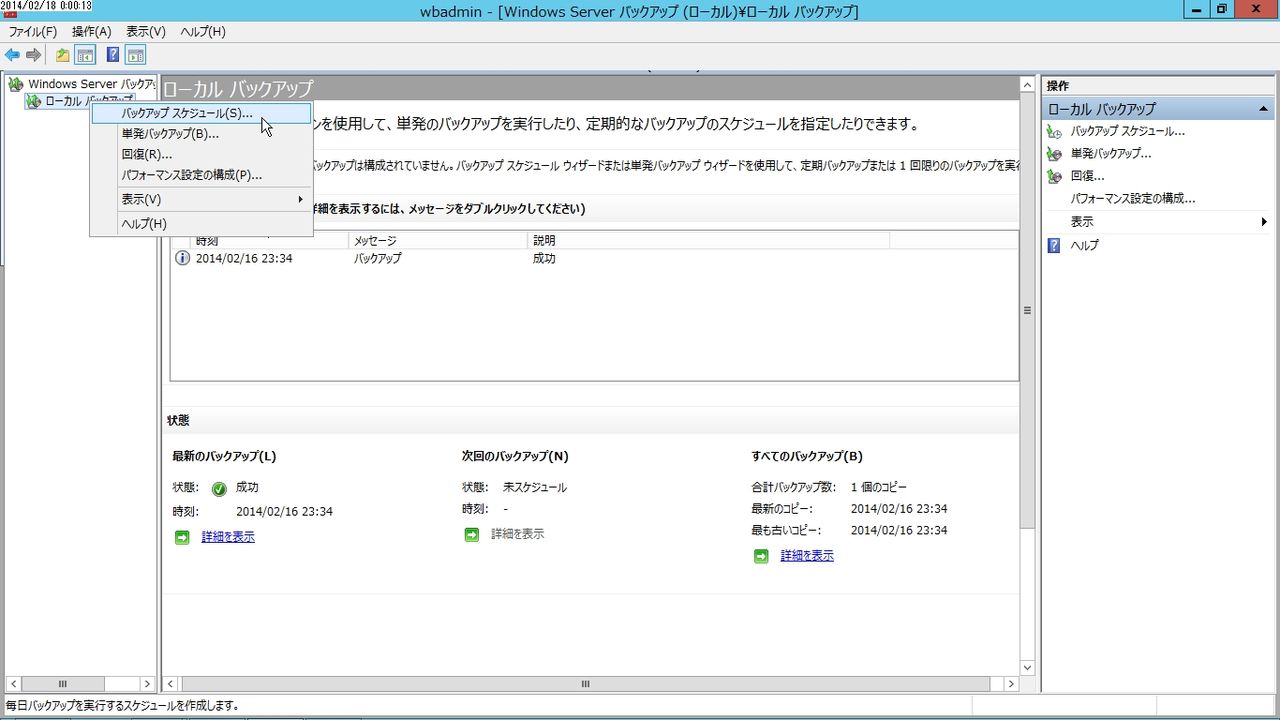Image resolution: width=1280 pixels, height=720 pixels.
Task: Collapse the ローカル バックアップ Actions section arrow
Action: (x=1263, y=108)
